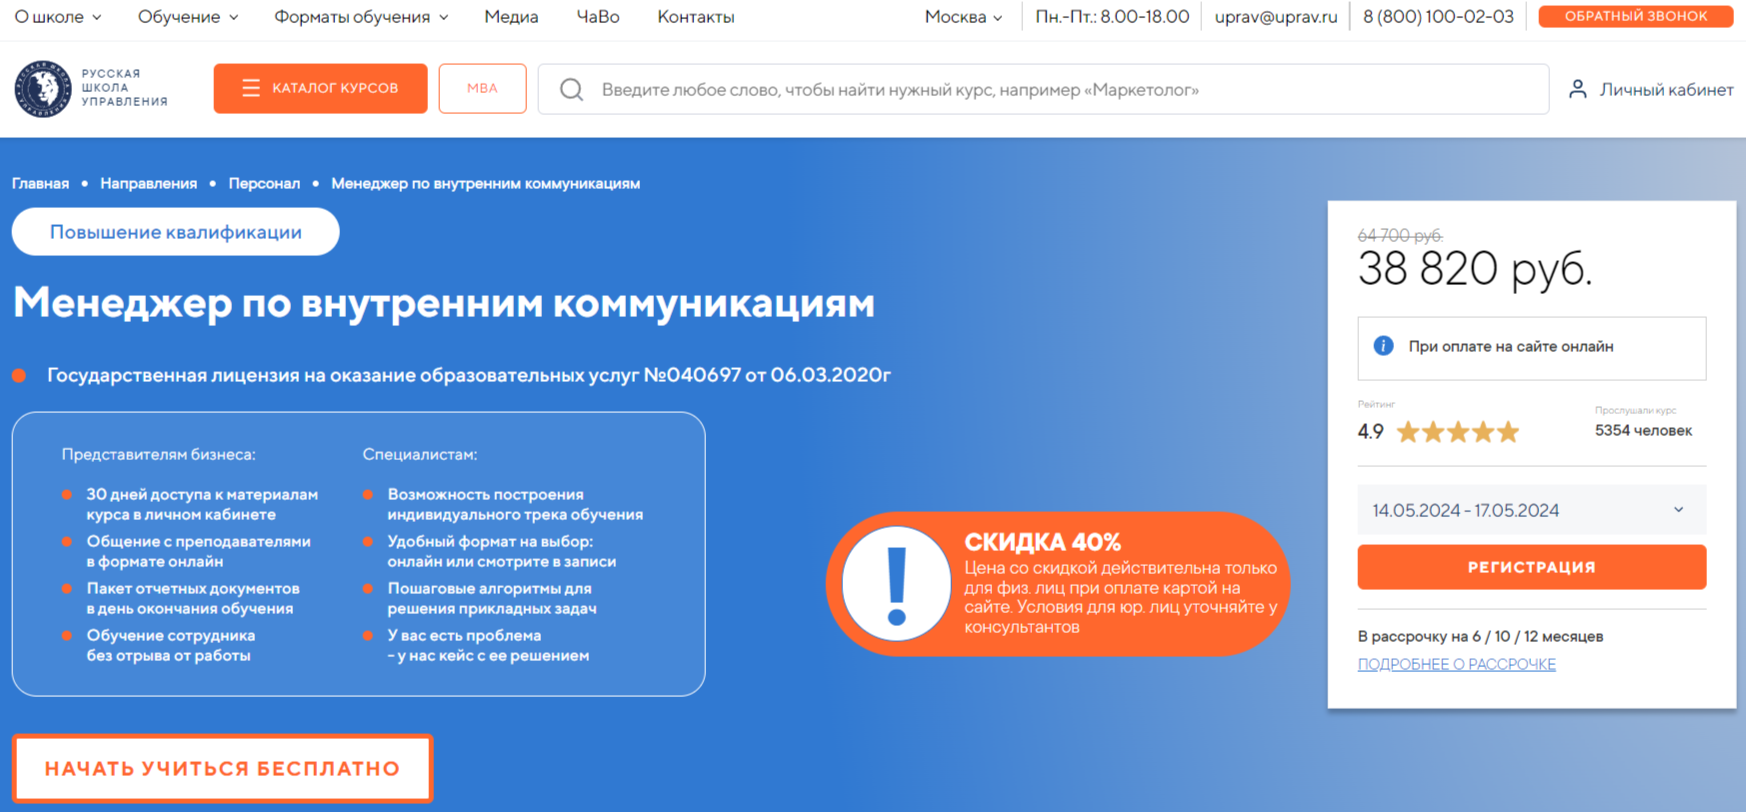
Task: Click the exclamation mark discount icon
Action: [896, 584]
